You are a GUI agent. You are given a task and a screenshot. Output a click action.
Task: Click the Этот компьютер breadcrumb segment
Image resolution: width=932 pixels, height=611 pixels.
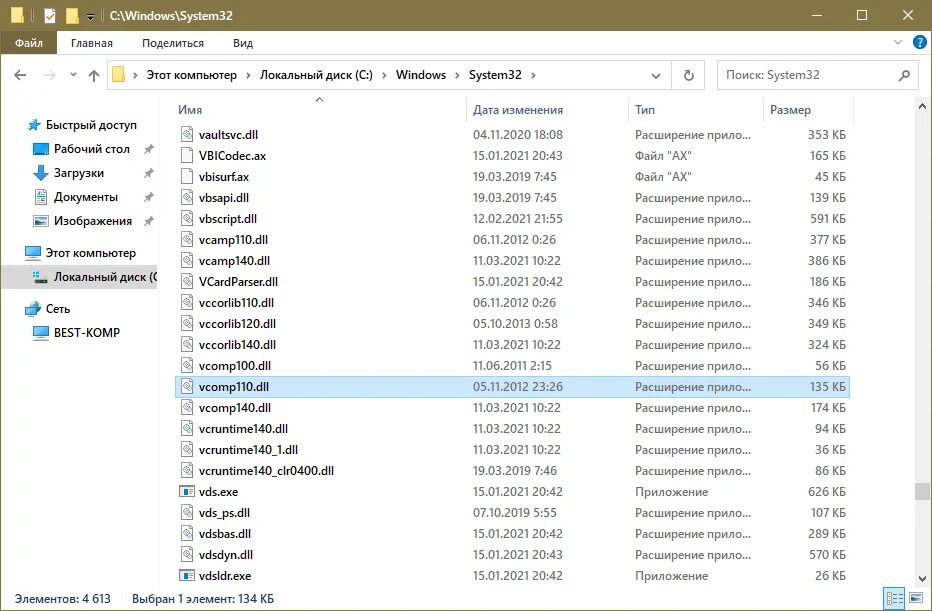[191, 75]
